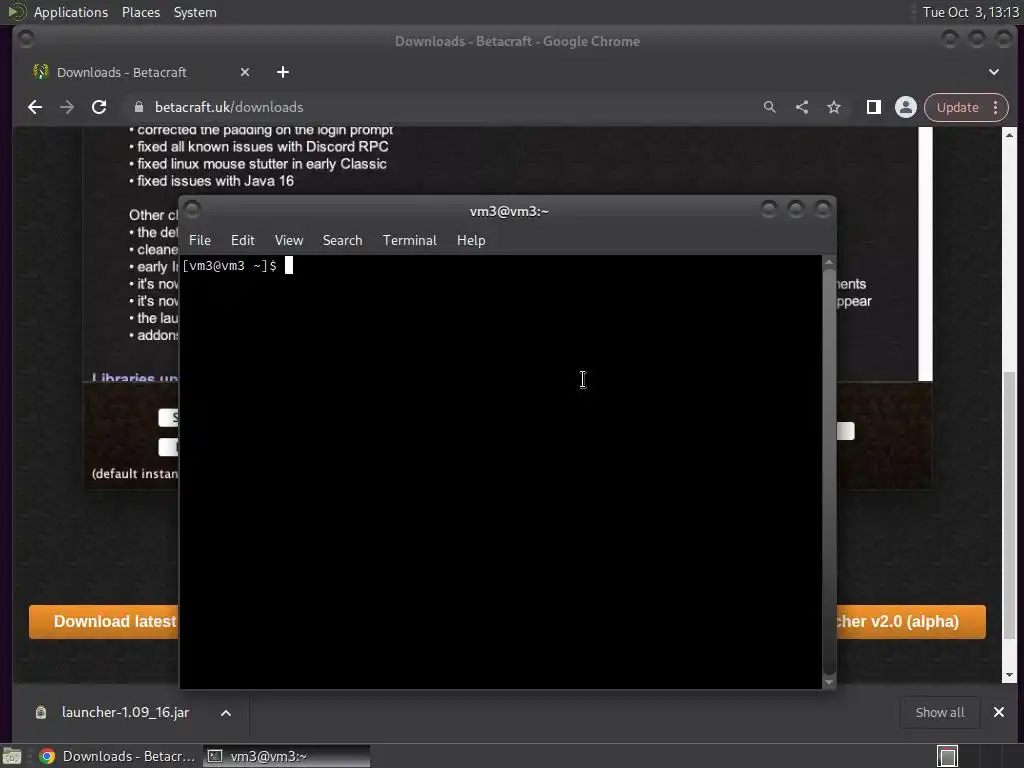1024x768 pixels.
Task: Click show desktop icon in bottom panel
Action: [12, 756]
